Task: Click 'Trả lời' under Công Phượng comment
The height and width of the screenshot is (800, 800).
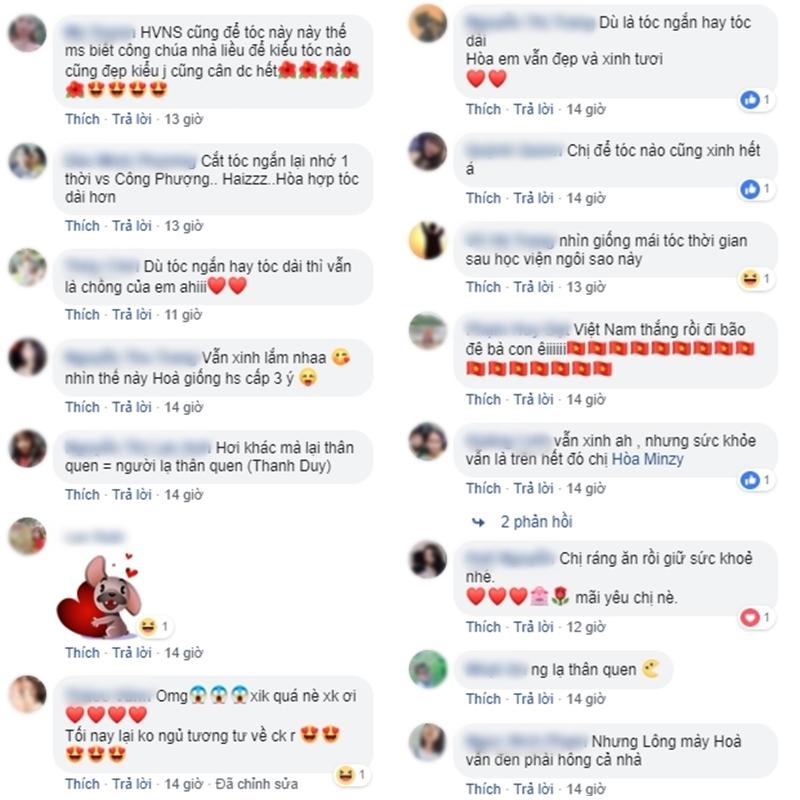Action: coord(132,226)
